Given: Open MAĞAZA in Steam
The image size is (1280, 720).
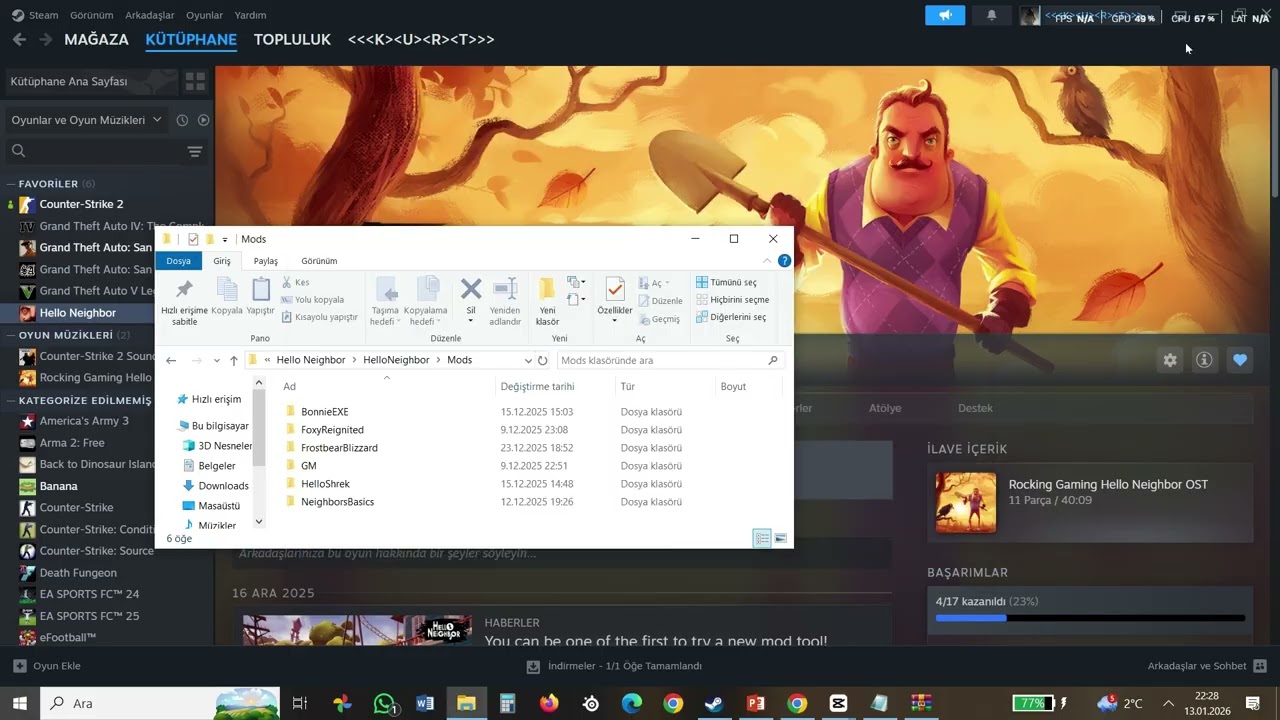Looking at the screenshot, I should pos(96,39).
